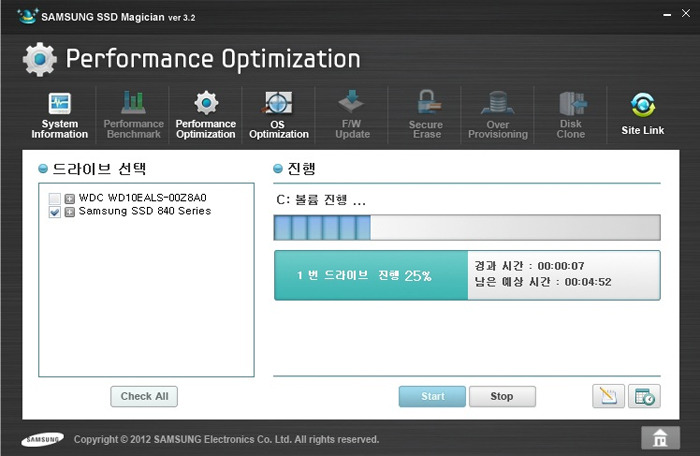The height and width of the screenshot is (456, 700).
Task: Click the Samsung logo in footer
Action: tap(42, 439)
